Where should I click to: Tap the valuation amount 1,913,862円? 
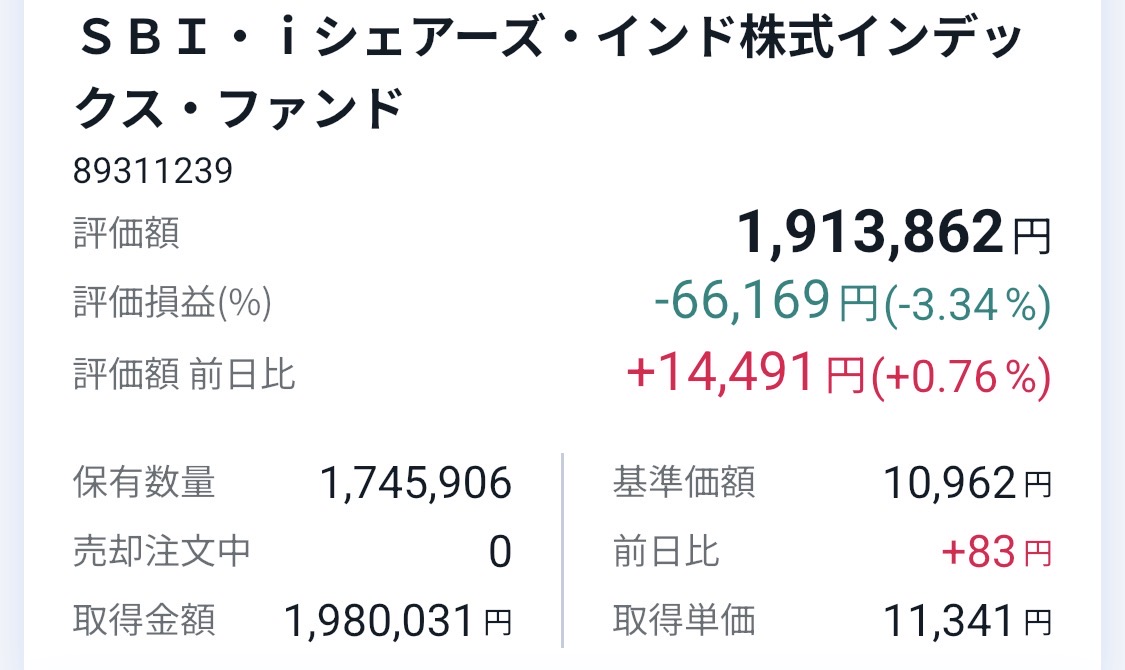pyautogui.click(x=893, y=235)
